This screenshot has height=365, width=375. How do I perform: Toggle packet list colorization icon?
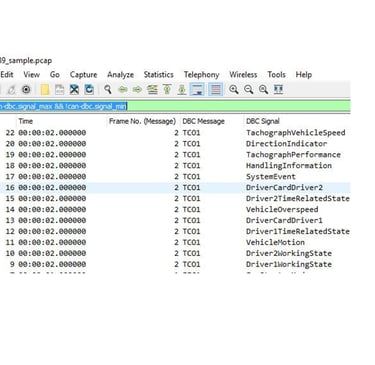click(216, 89)
